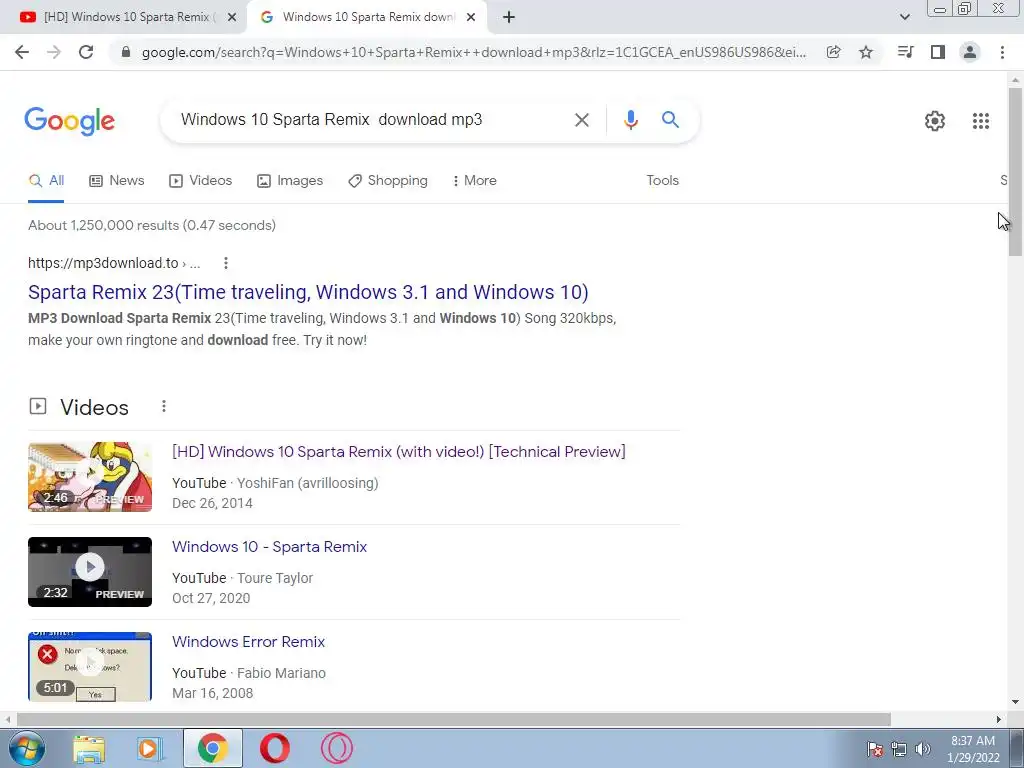The height and width of the screenshot is (768, 1024).
Task: Launch Windows Media Player from taskbar
Action: 150,749
